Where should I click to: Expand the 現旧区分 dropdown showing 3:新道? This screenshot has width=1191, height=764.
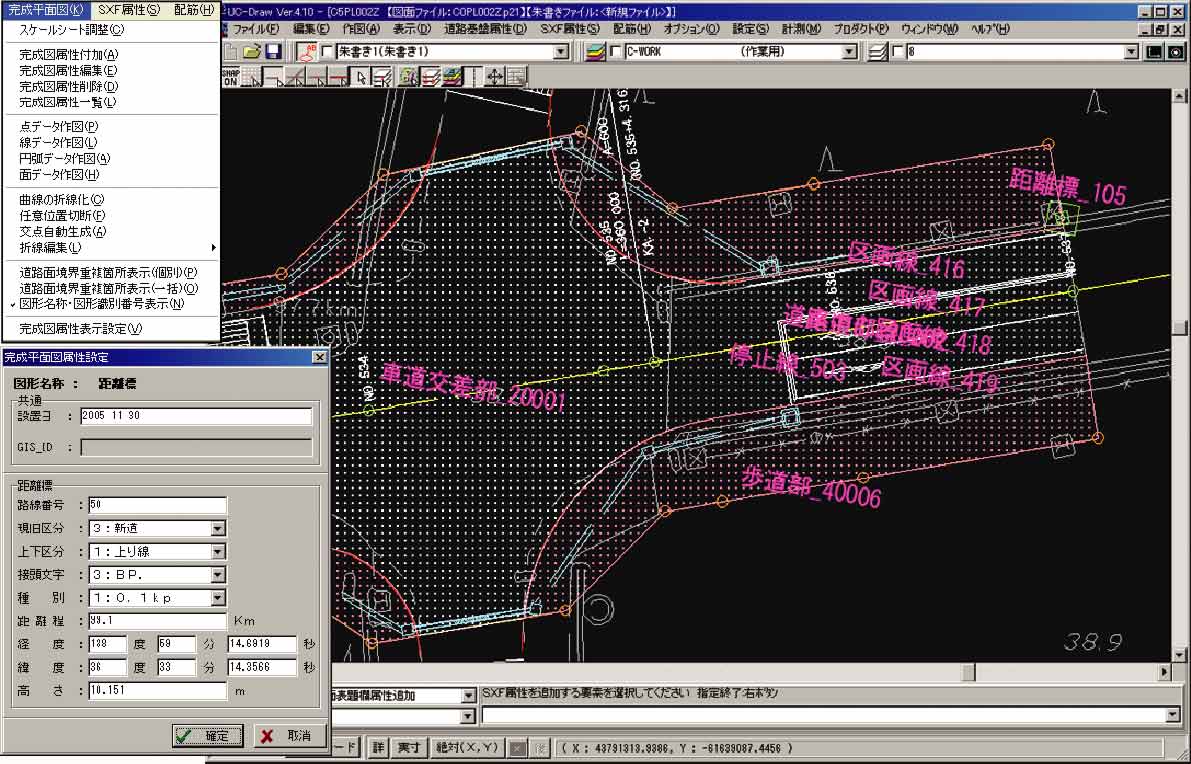click(x=218, y=529)
